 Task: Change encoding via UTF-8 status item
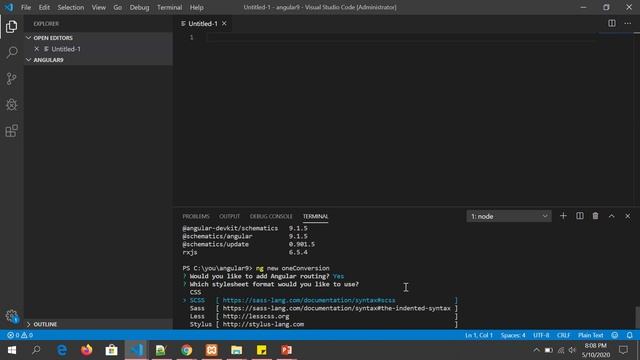click(541, 335)
